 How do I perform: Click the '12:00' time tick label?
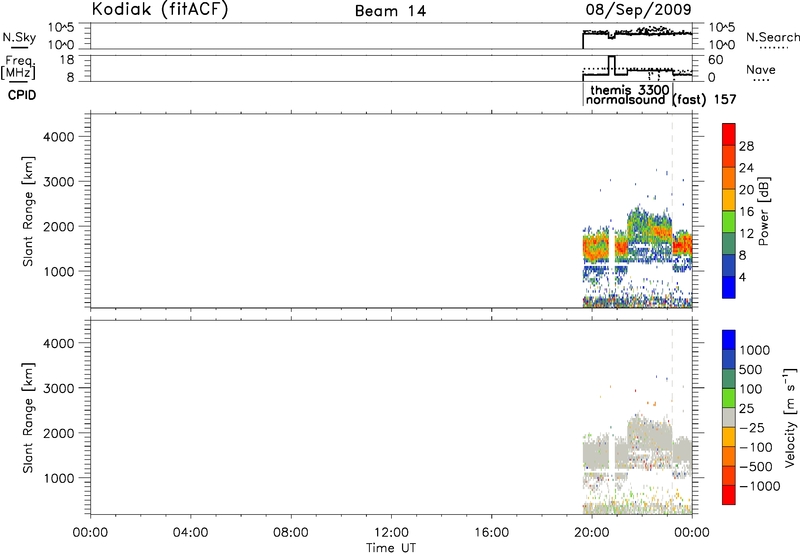point(391,533)
